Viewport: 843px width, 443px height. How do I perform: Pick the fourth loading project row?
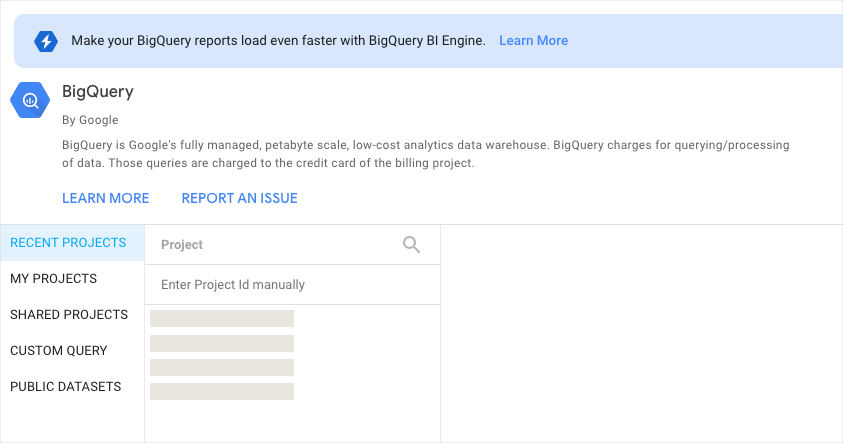(x=222, y=391)
